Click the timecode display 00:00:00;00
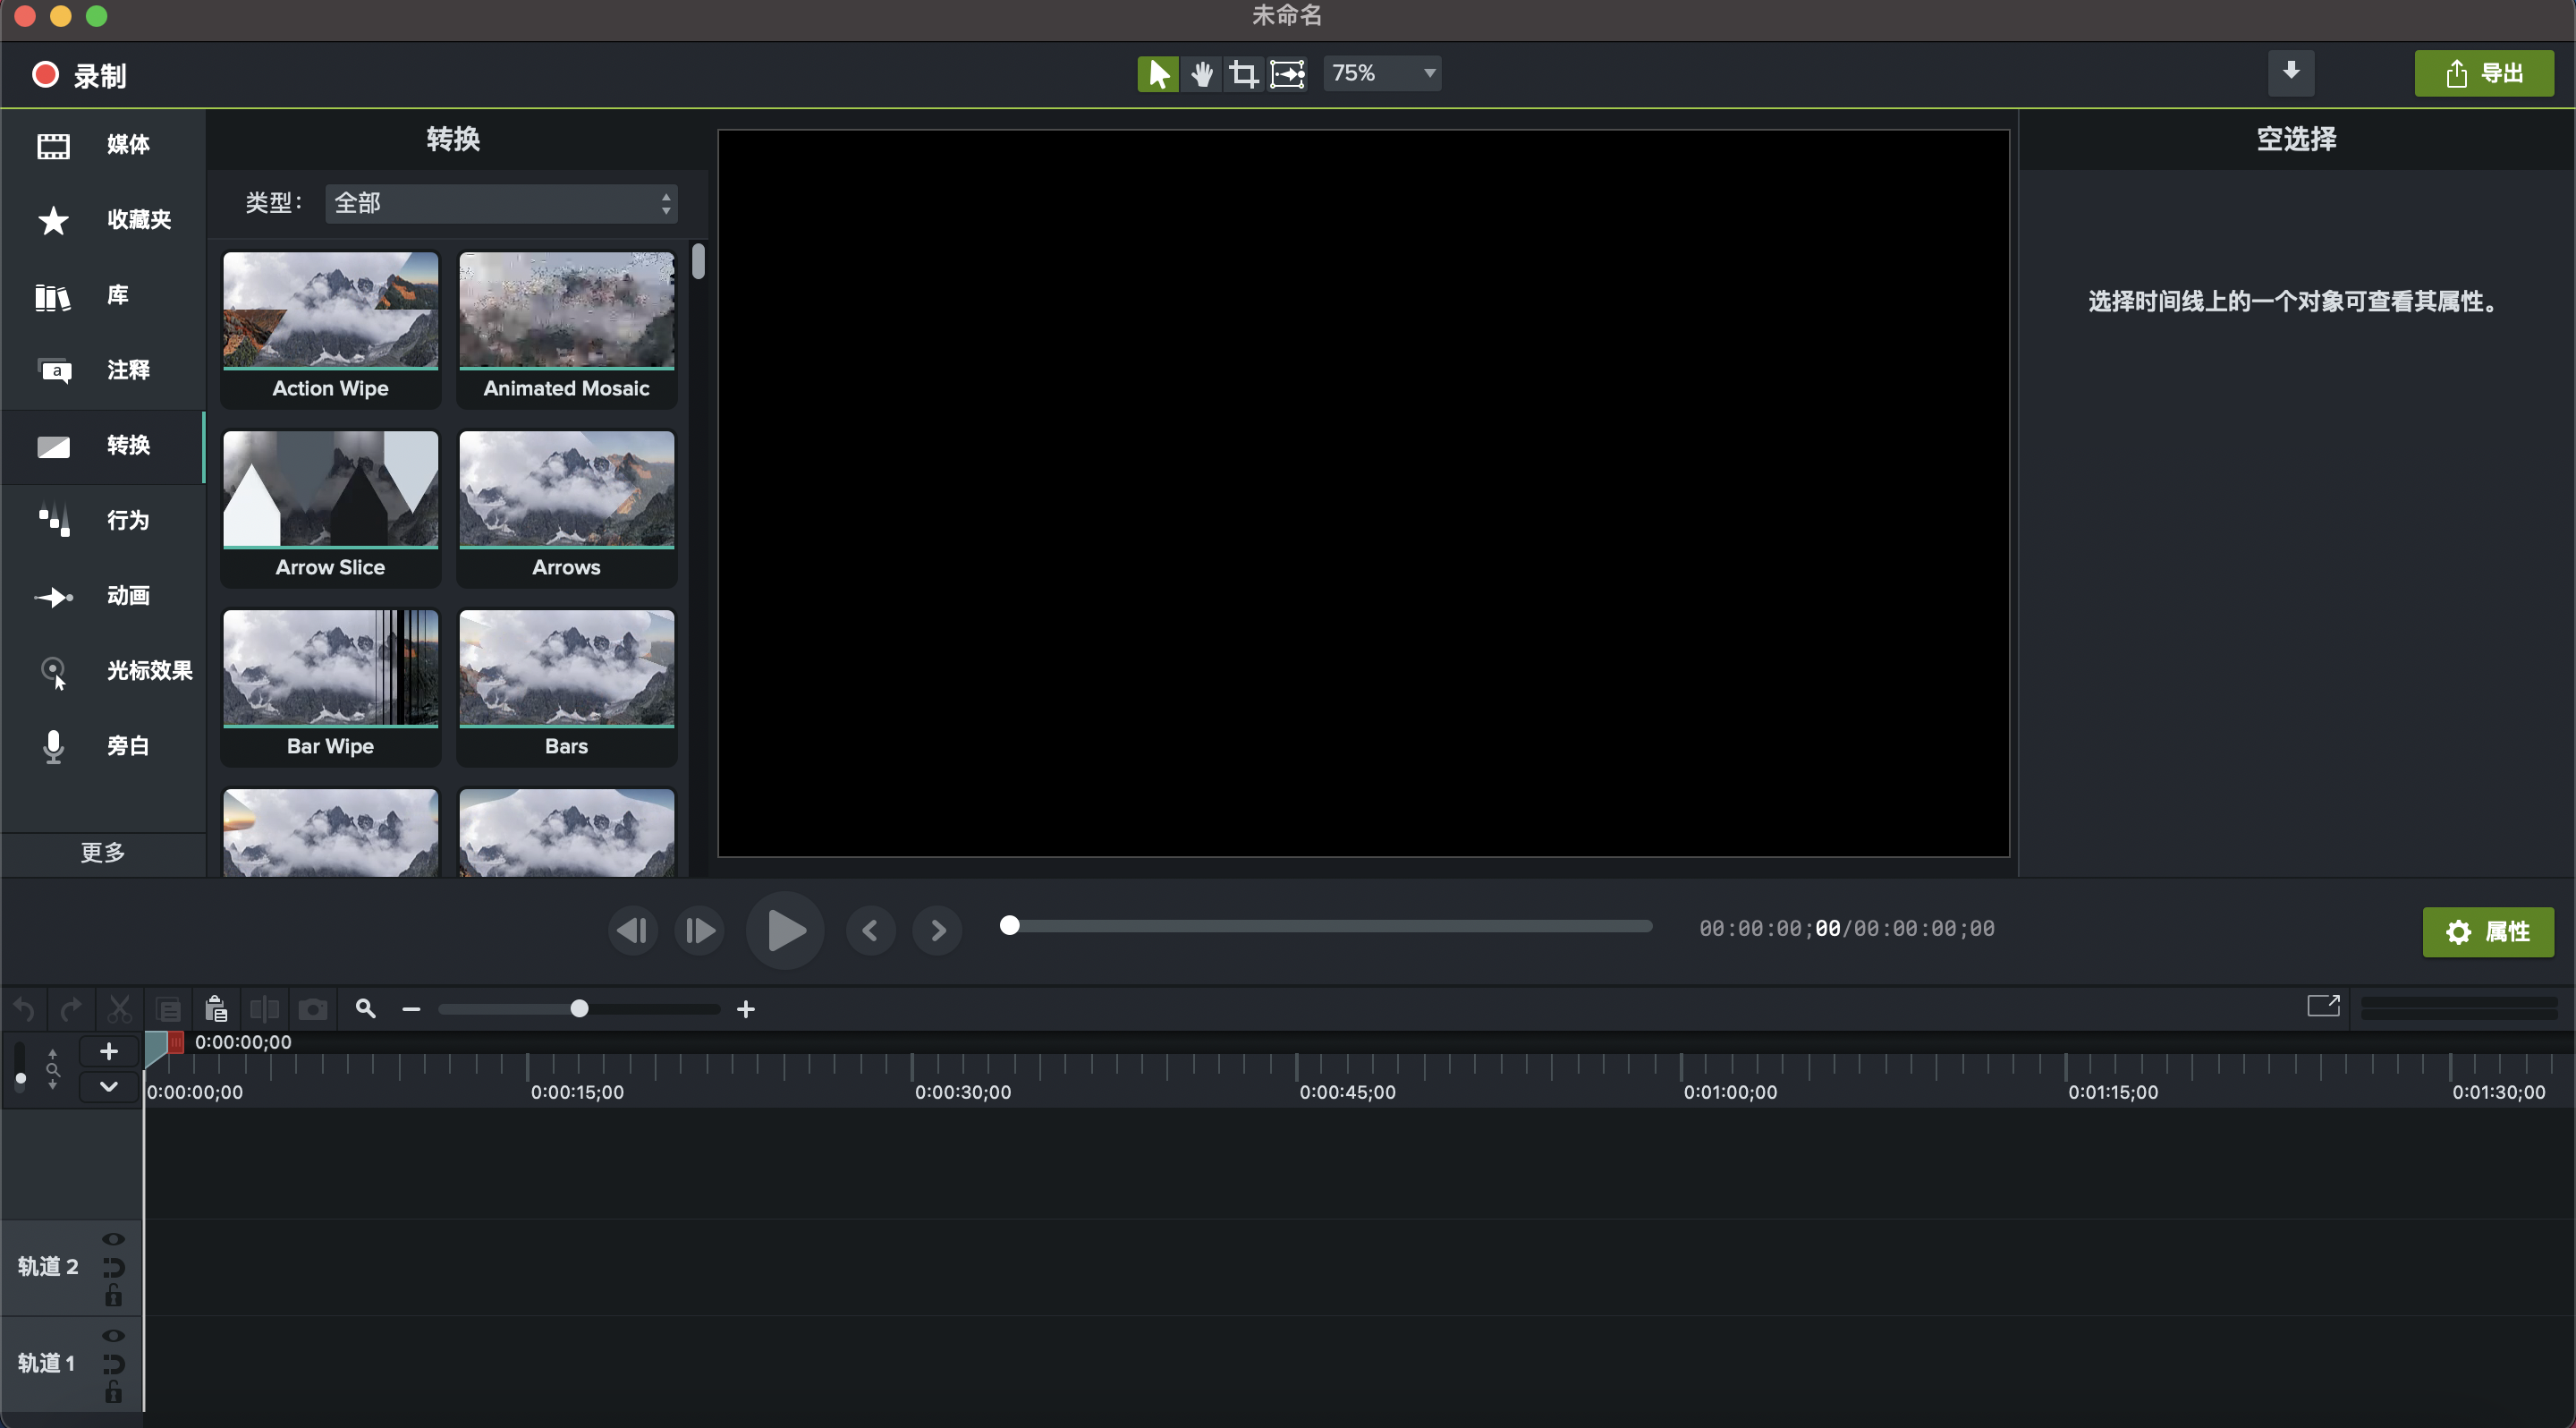The image size is (2576, 1428). click(x=1846, y=929)
